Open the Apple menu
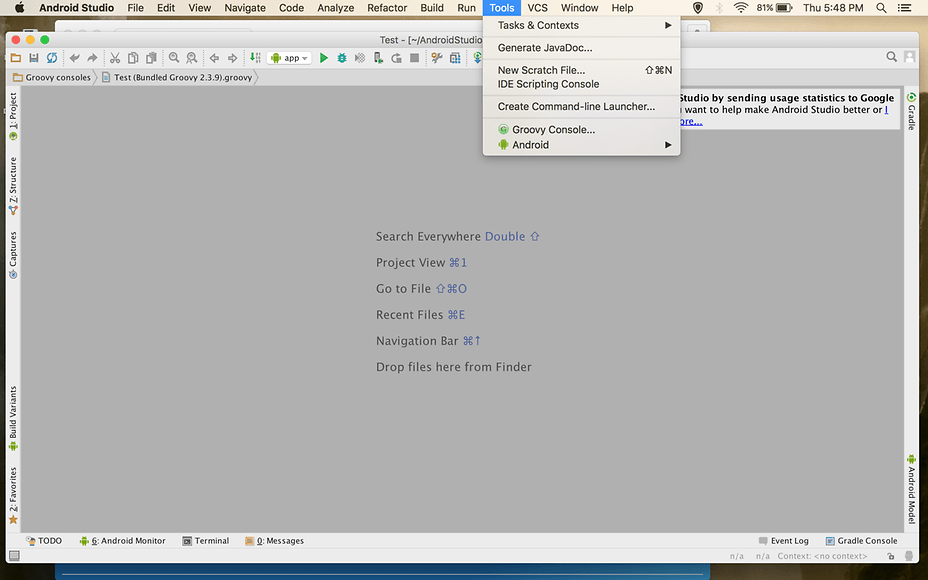This screenshot has width=928, height=580. tap(20, 8)
